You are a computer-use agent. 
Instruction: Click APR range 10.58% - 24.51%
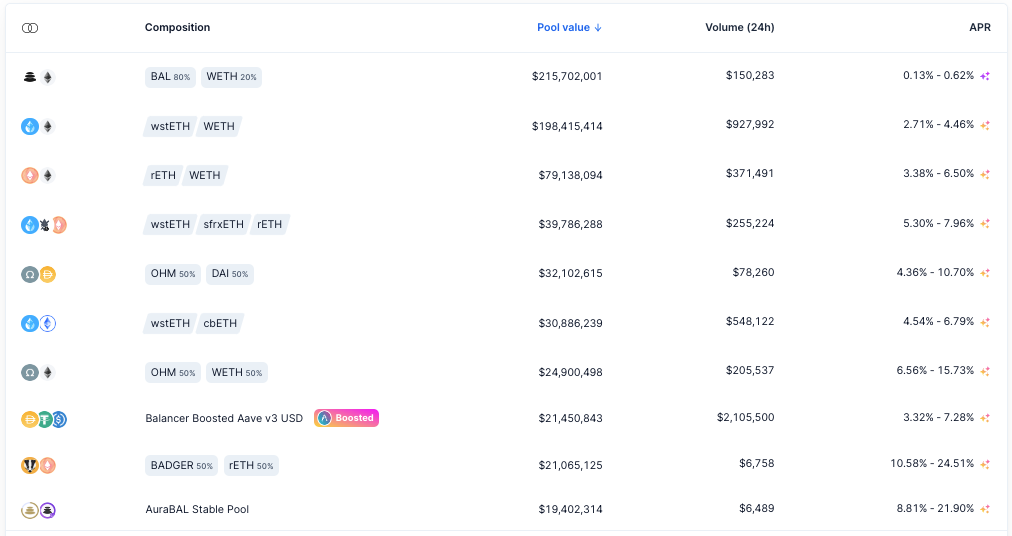coord(932,464)
